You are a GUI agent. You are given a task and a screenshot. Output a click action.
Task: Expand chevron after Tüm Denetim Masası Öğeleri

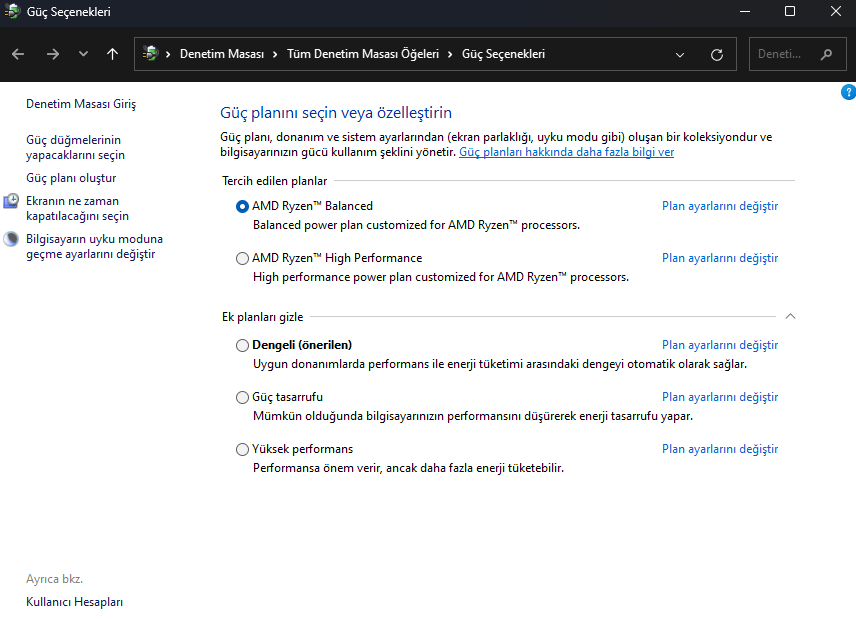pyautogui.click(x=450, y=54)
